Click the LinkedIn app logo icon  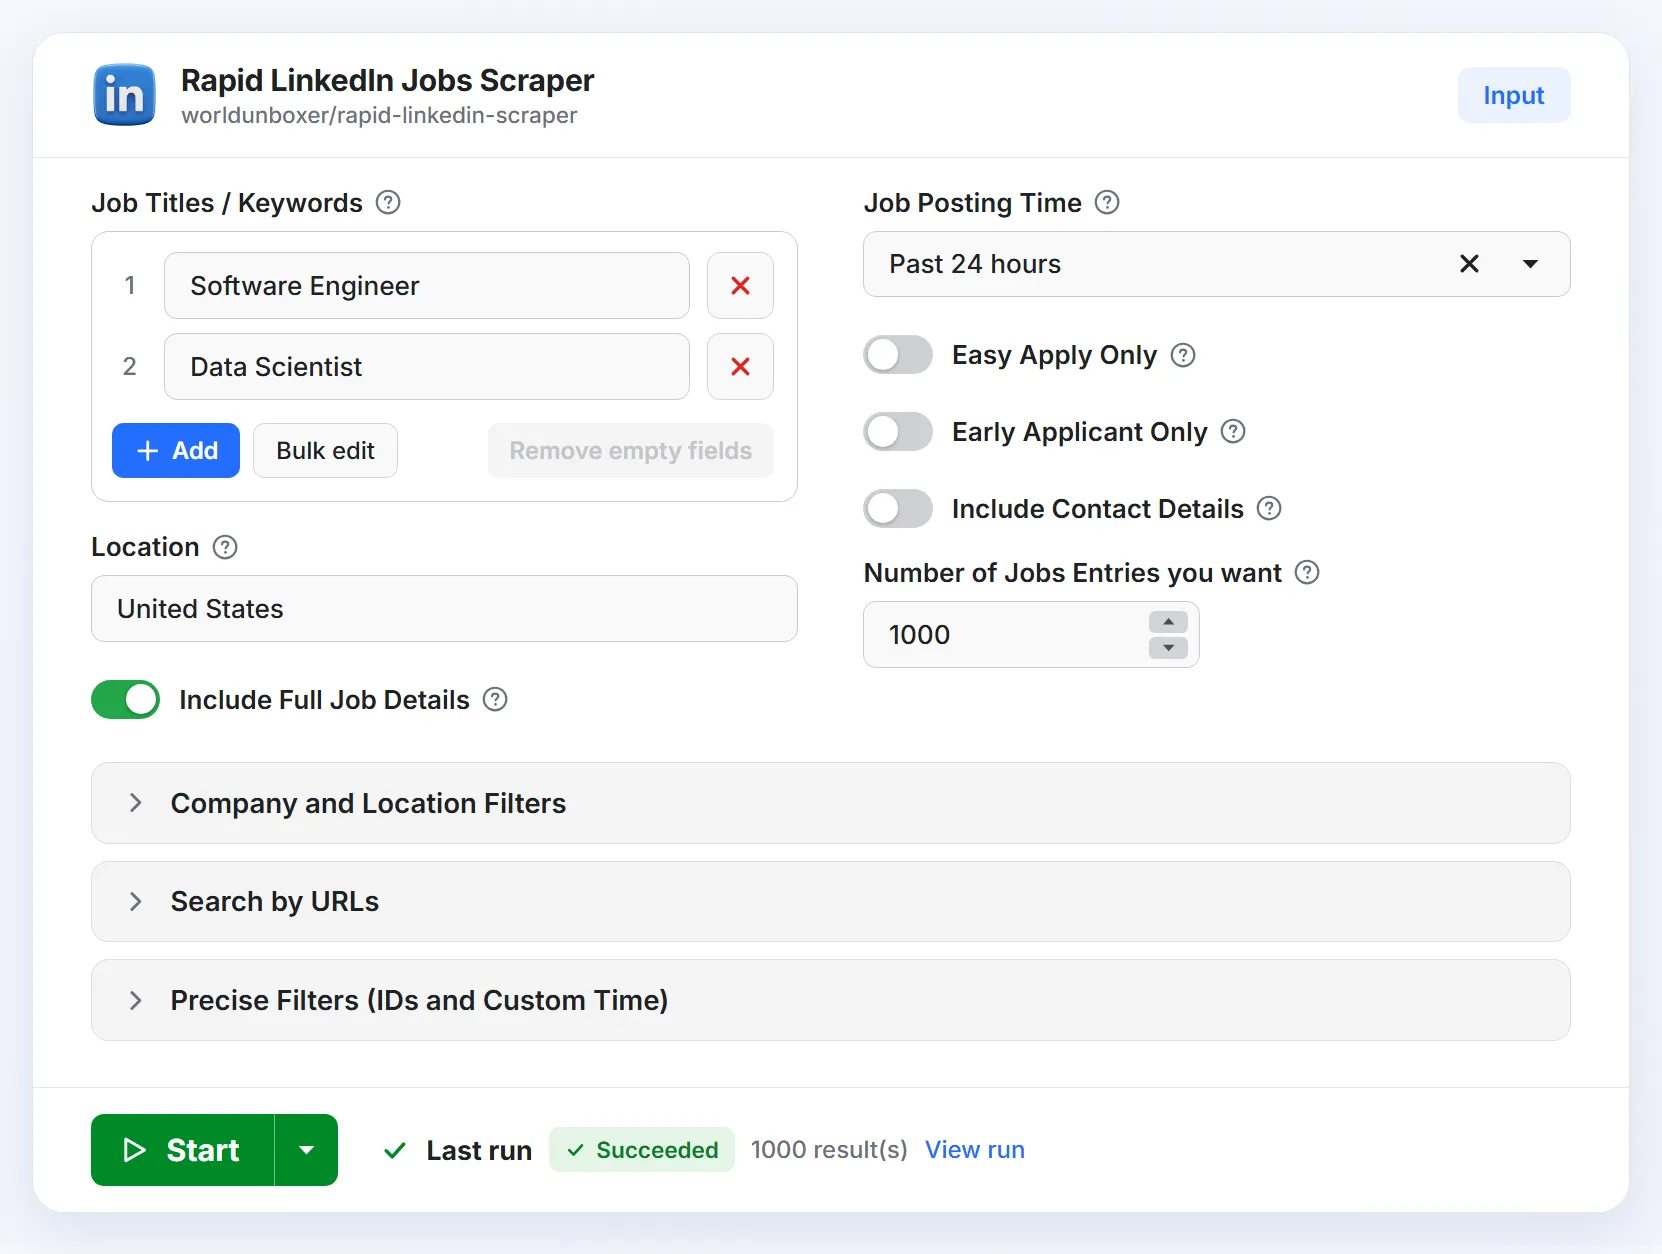[x=124, y=96]
